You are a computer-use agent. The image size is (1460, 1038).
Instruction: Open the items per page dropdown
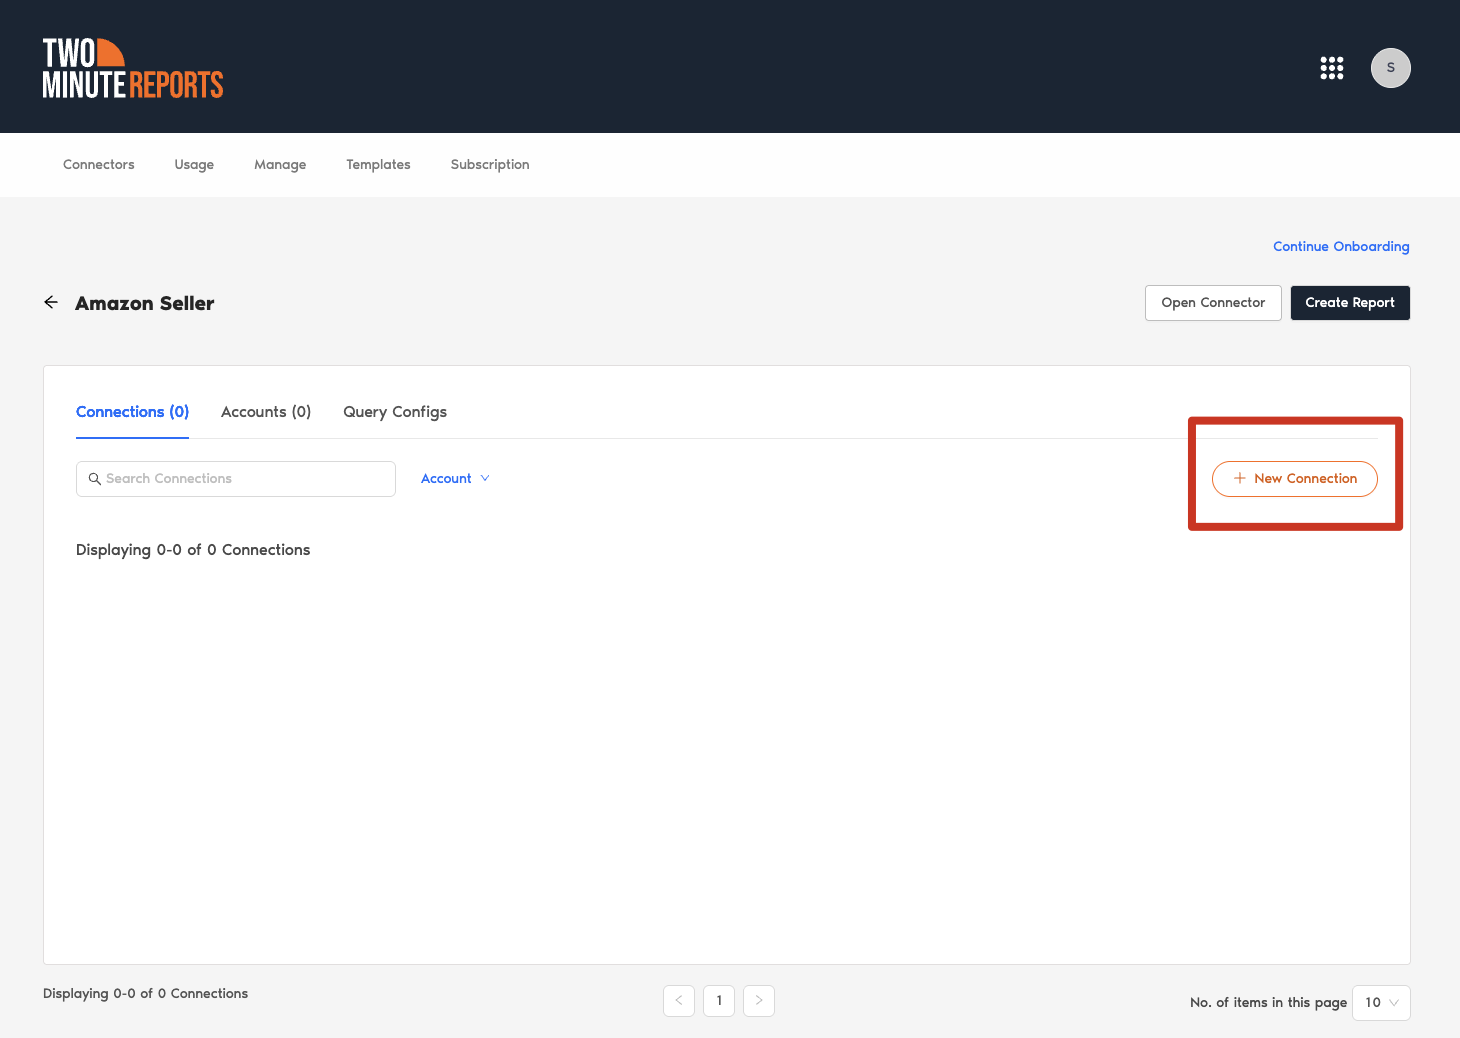click(x=1381, y=1002)
